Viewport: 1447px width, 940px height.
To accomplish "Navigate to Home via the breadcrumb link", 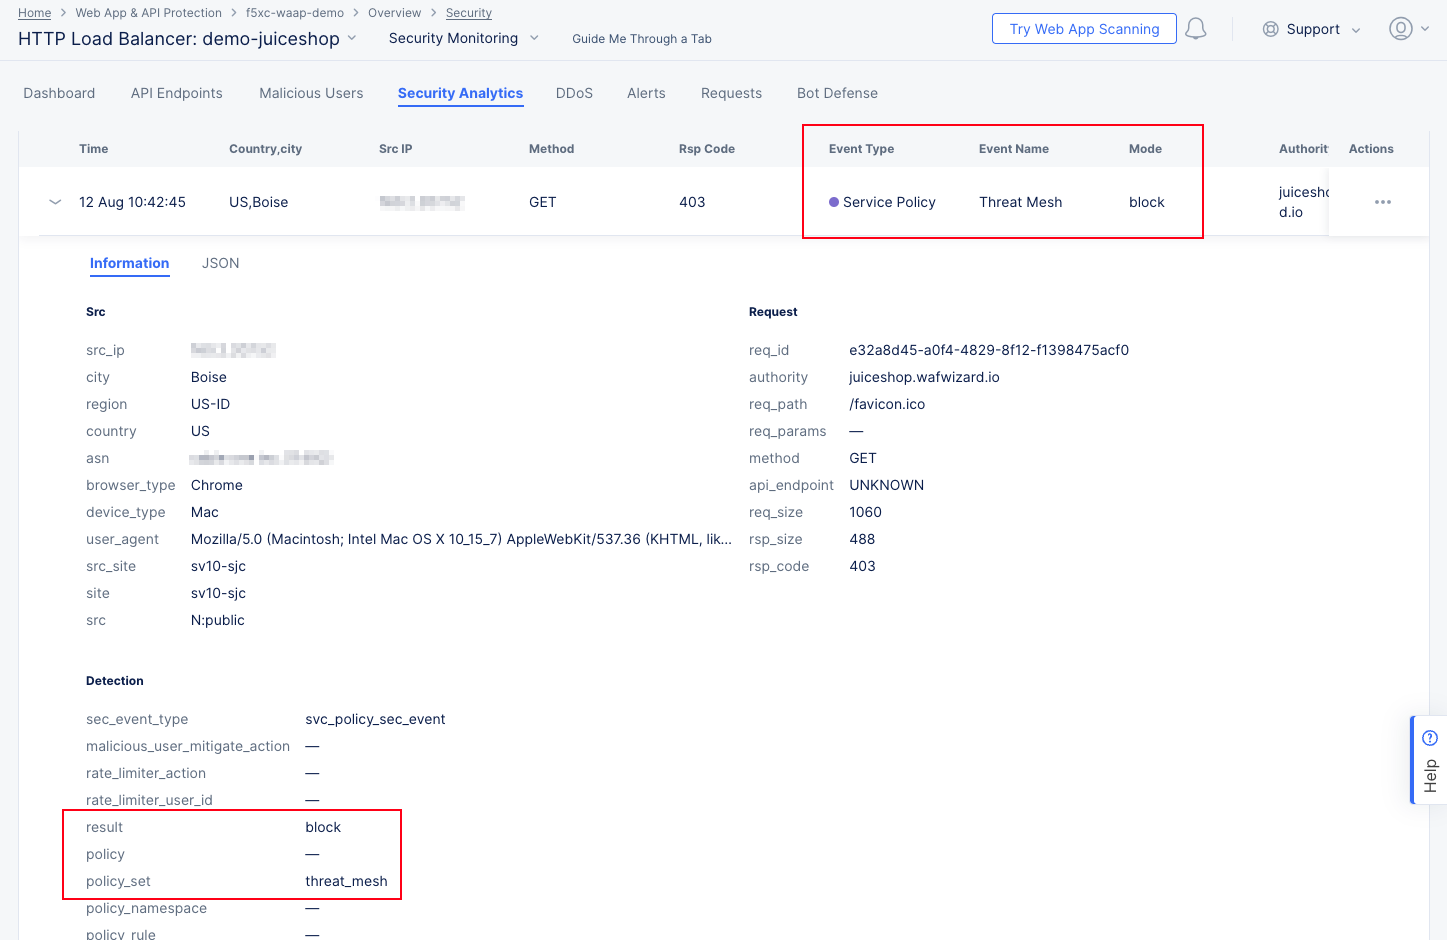I will [34, 12].
